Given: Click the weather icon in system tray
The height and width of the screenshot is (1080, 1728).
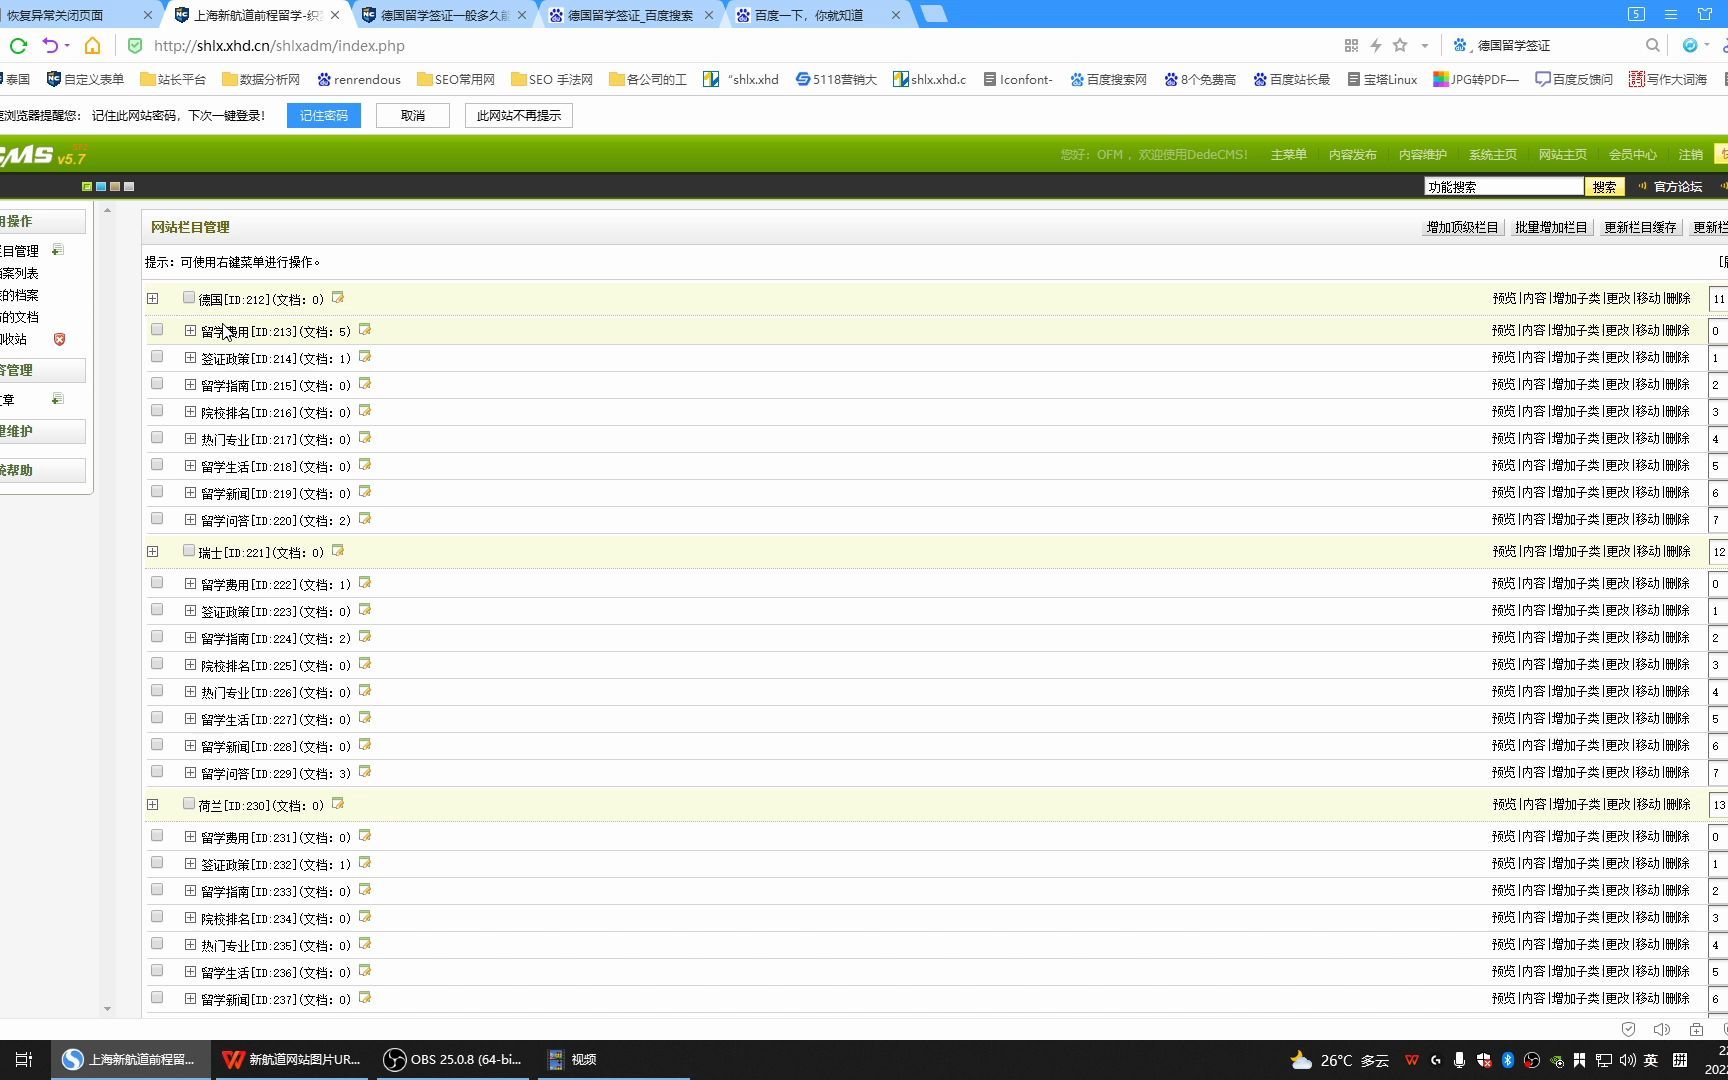Looking at the screenshot, I should click(1301, 1060).
